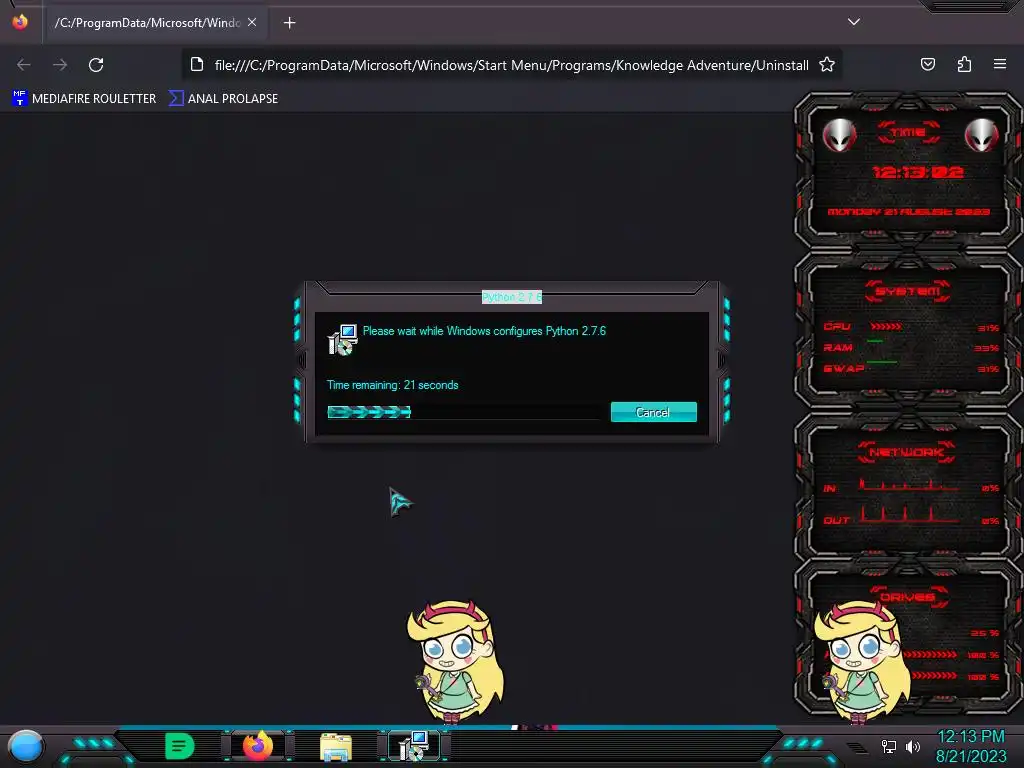Click 'Please wait while Windows configures Python' text
The image size is (1024, 768).
[x=485, y=331]
